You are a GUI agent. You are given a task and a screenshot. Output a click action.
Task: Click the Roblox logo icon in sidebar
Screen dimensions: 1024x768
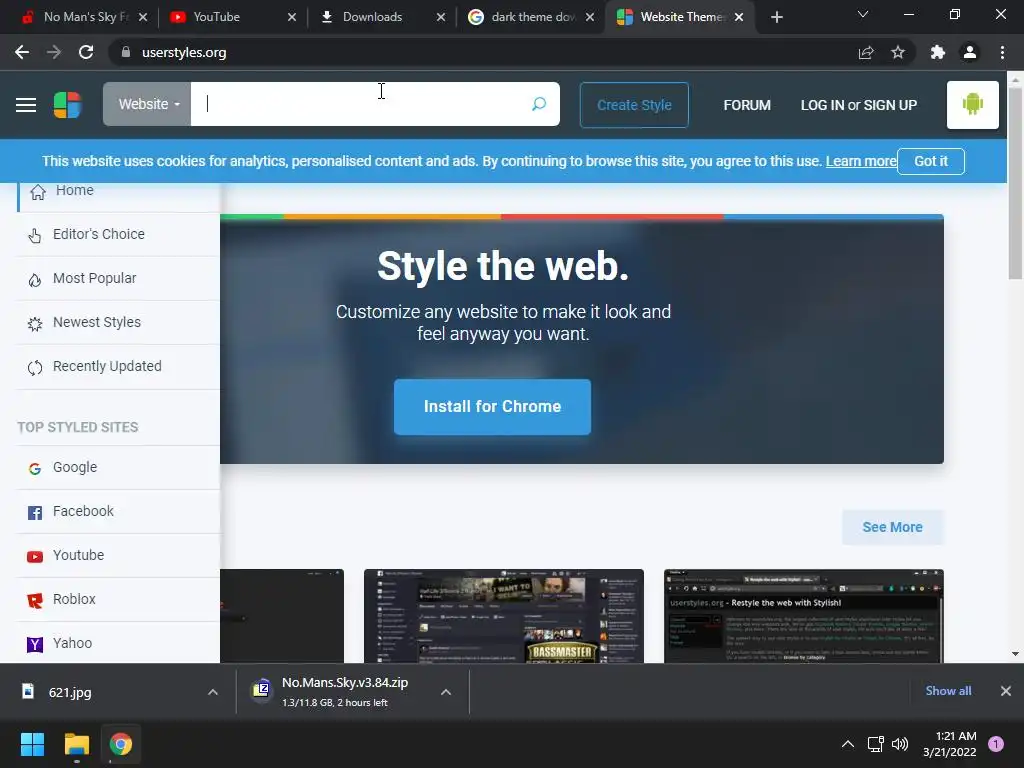tap(35, 600)
